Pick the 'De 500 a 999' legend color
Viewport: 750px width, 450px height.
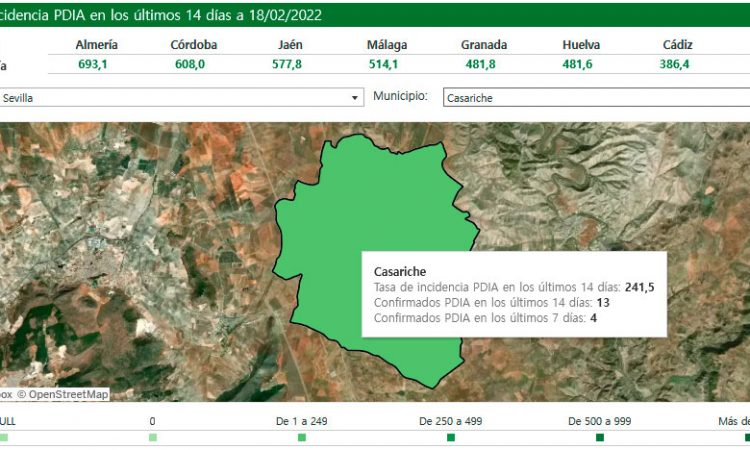pyautogui.click(x=600, y=437)
